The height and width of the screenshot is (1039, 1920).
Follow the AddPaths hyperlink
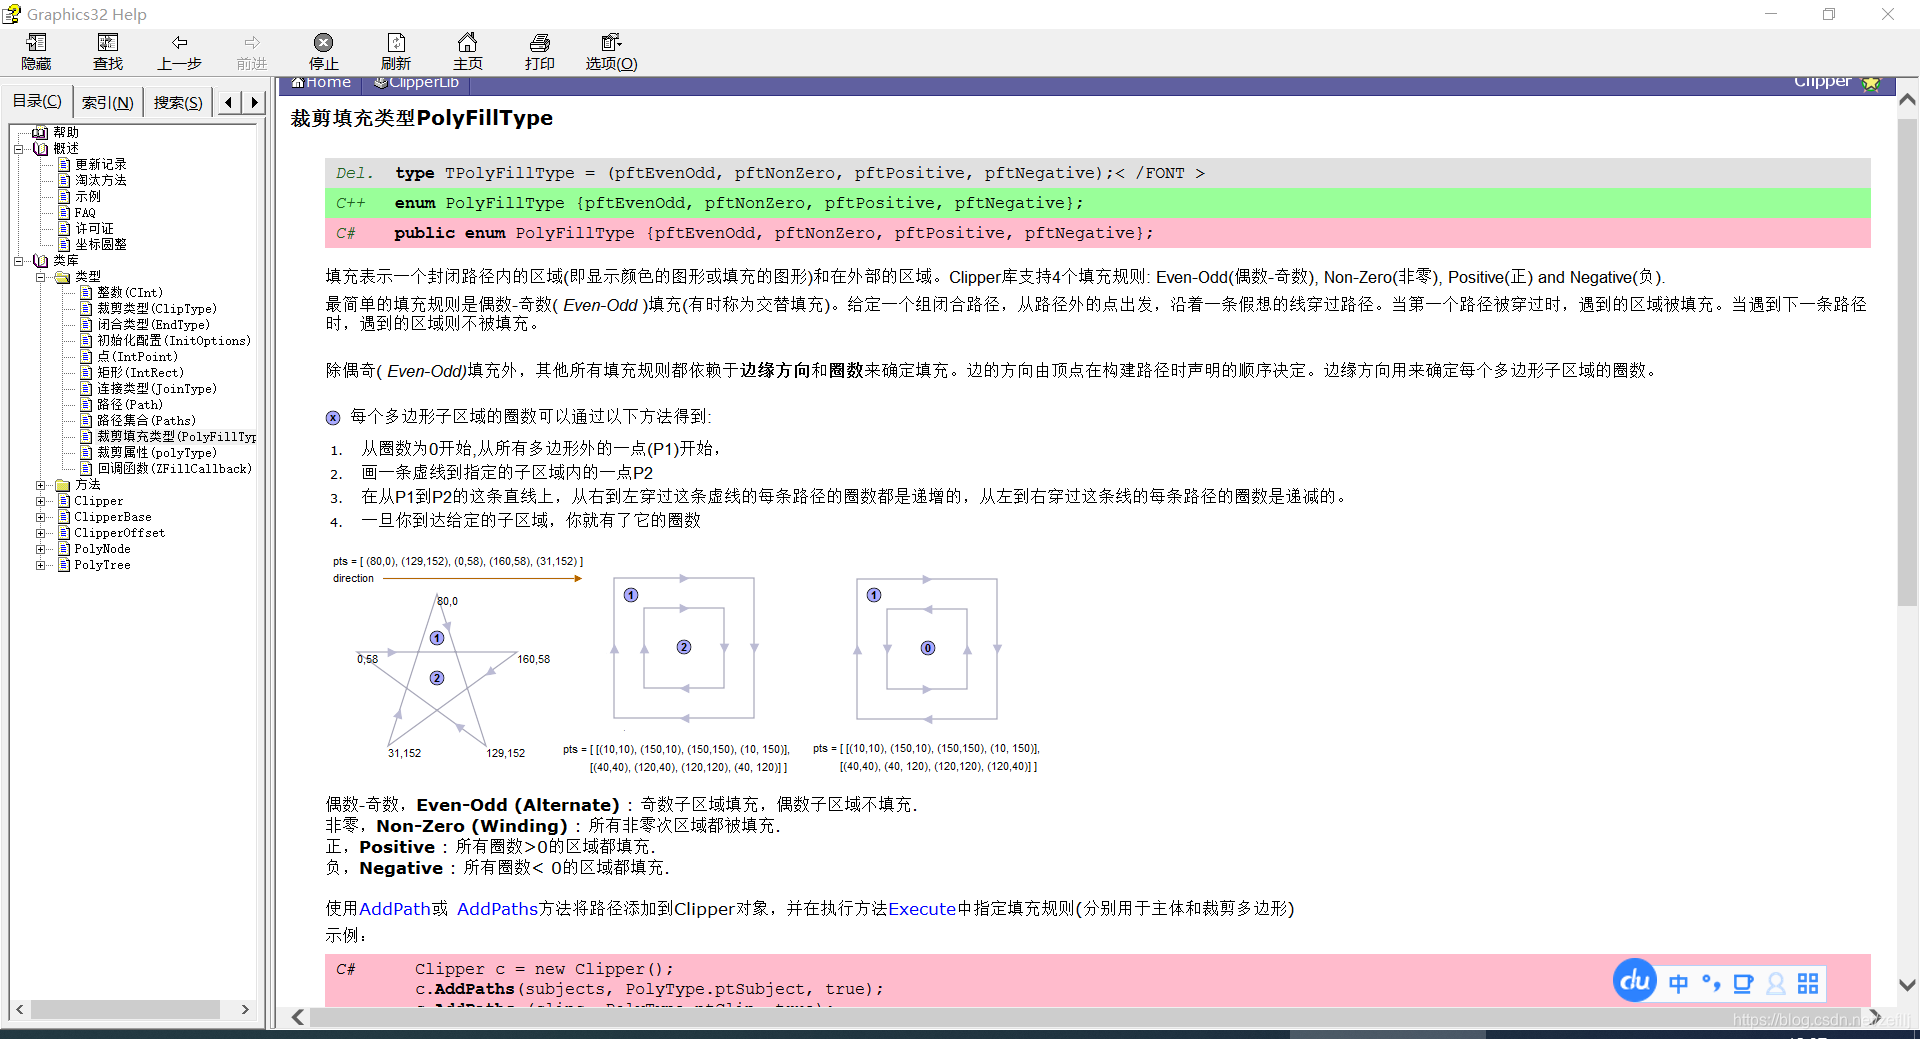point(497,909)
